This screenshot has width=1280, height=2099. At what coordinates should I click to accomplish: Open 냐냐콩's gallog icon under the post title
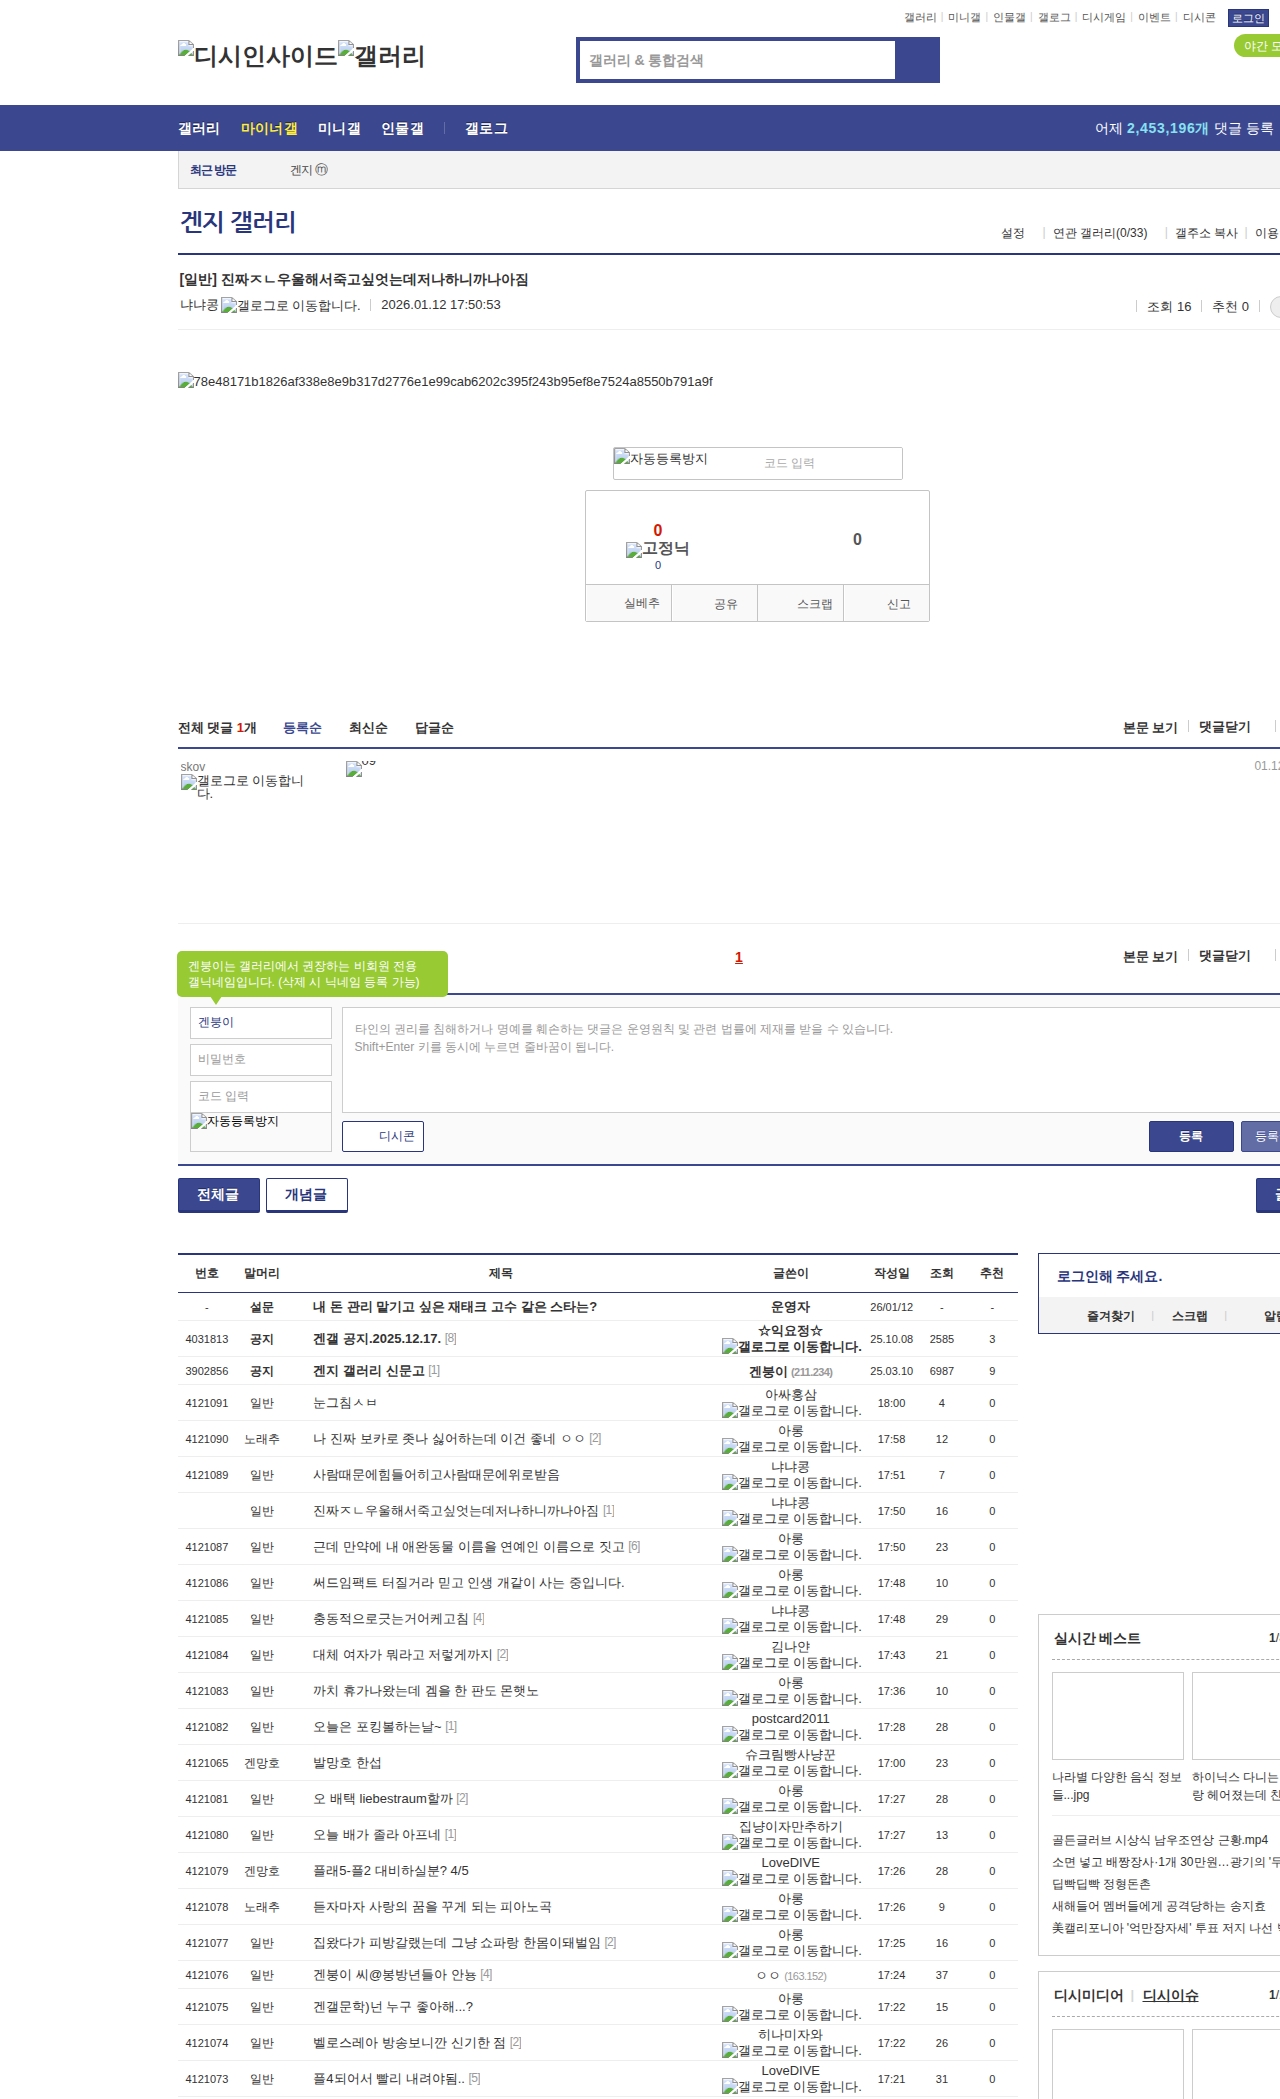coord(289,306)
